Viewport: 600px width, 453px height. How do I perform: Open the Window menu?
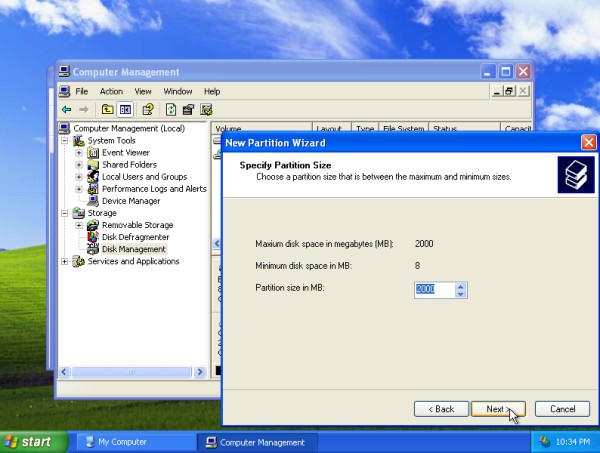point(178,91)
